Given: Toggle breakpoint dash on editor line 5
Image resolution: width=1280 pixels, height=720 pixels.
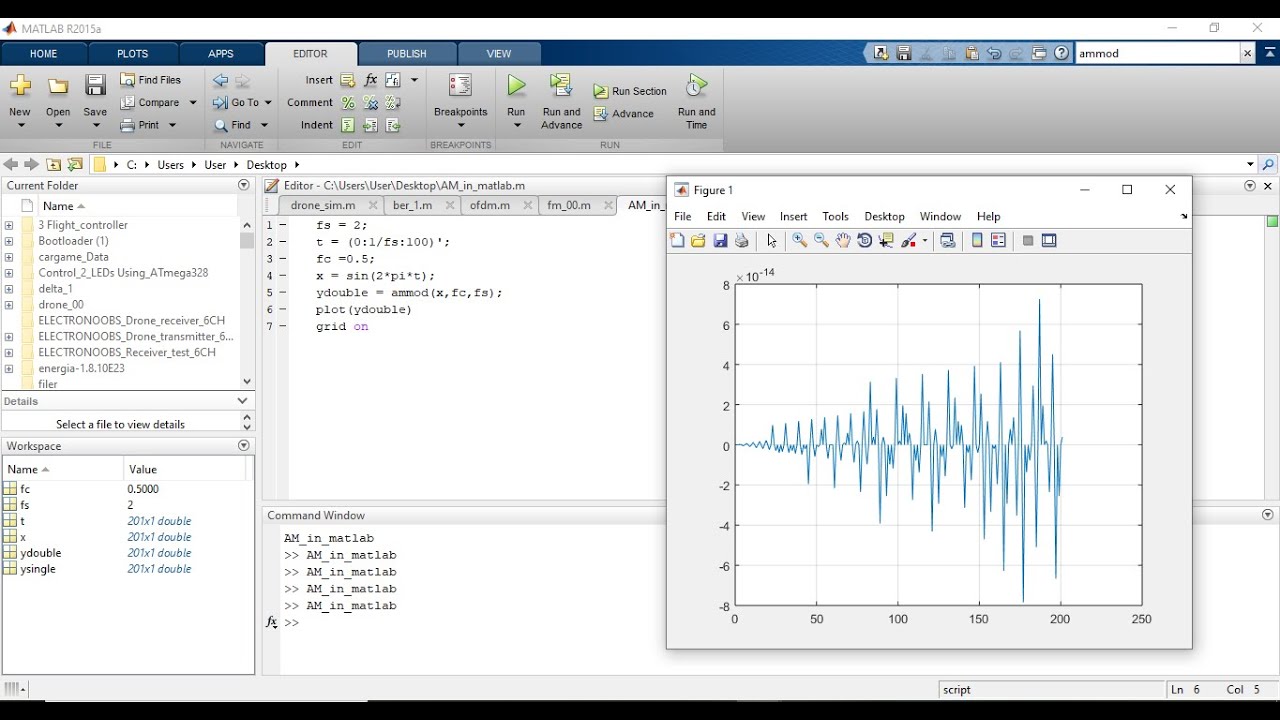Looking at the screenshot, I should (283, 293).
